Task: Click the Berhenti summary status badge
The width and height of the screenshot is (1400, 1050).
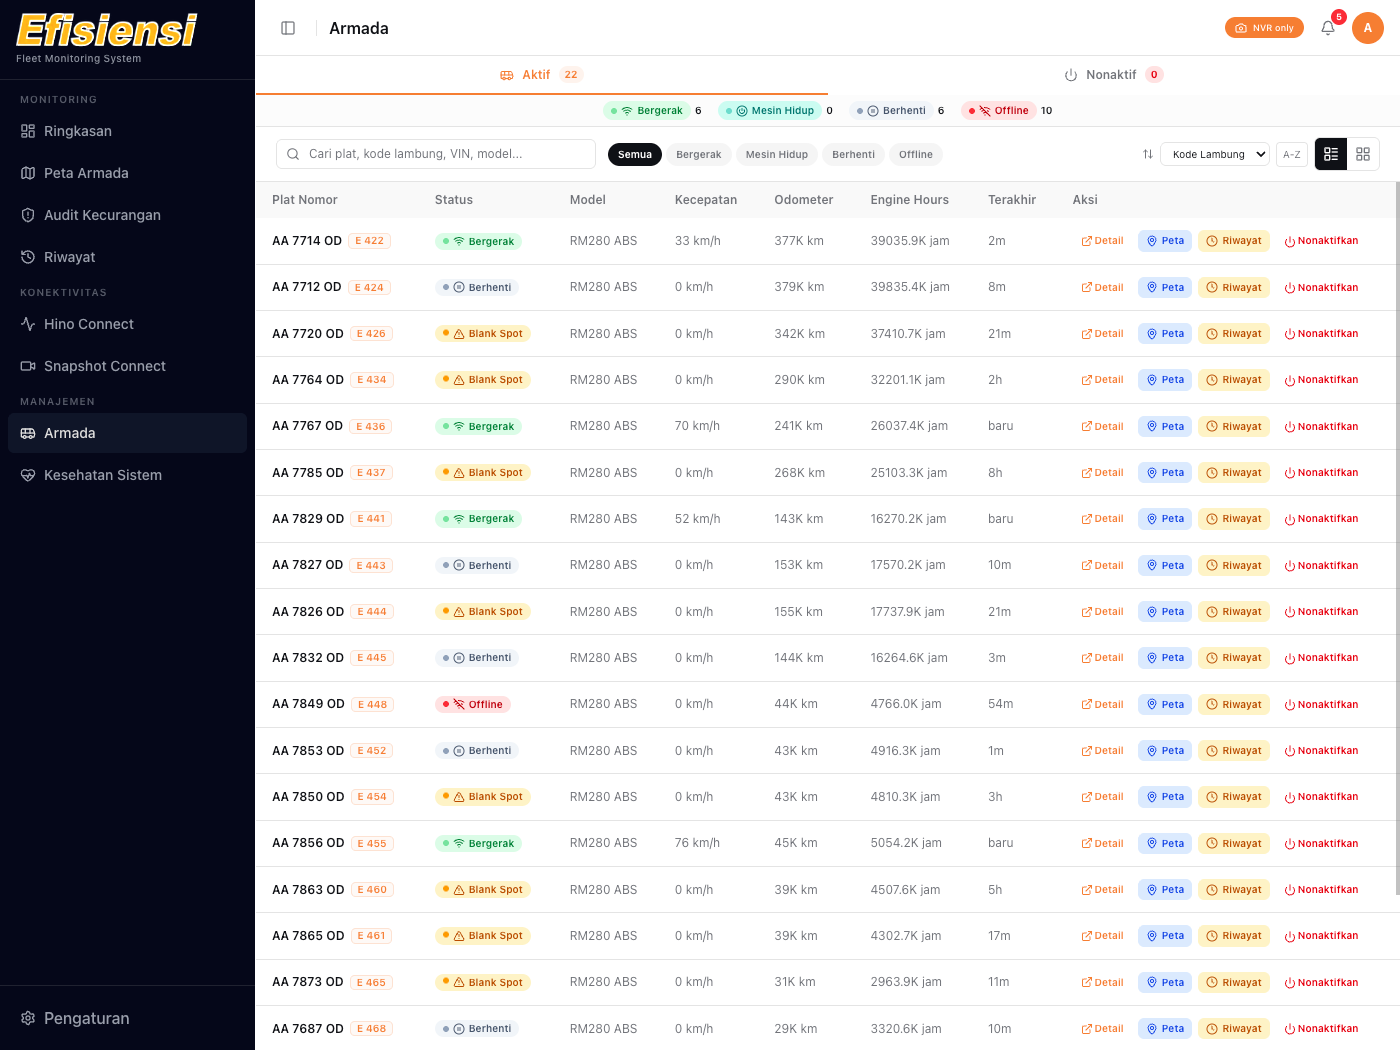Action: [x=891, y=111]
